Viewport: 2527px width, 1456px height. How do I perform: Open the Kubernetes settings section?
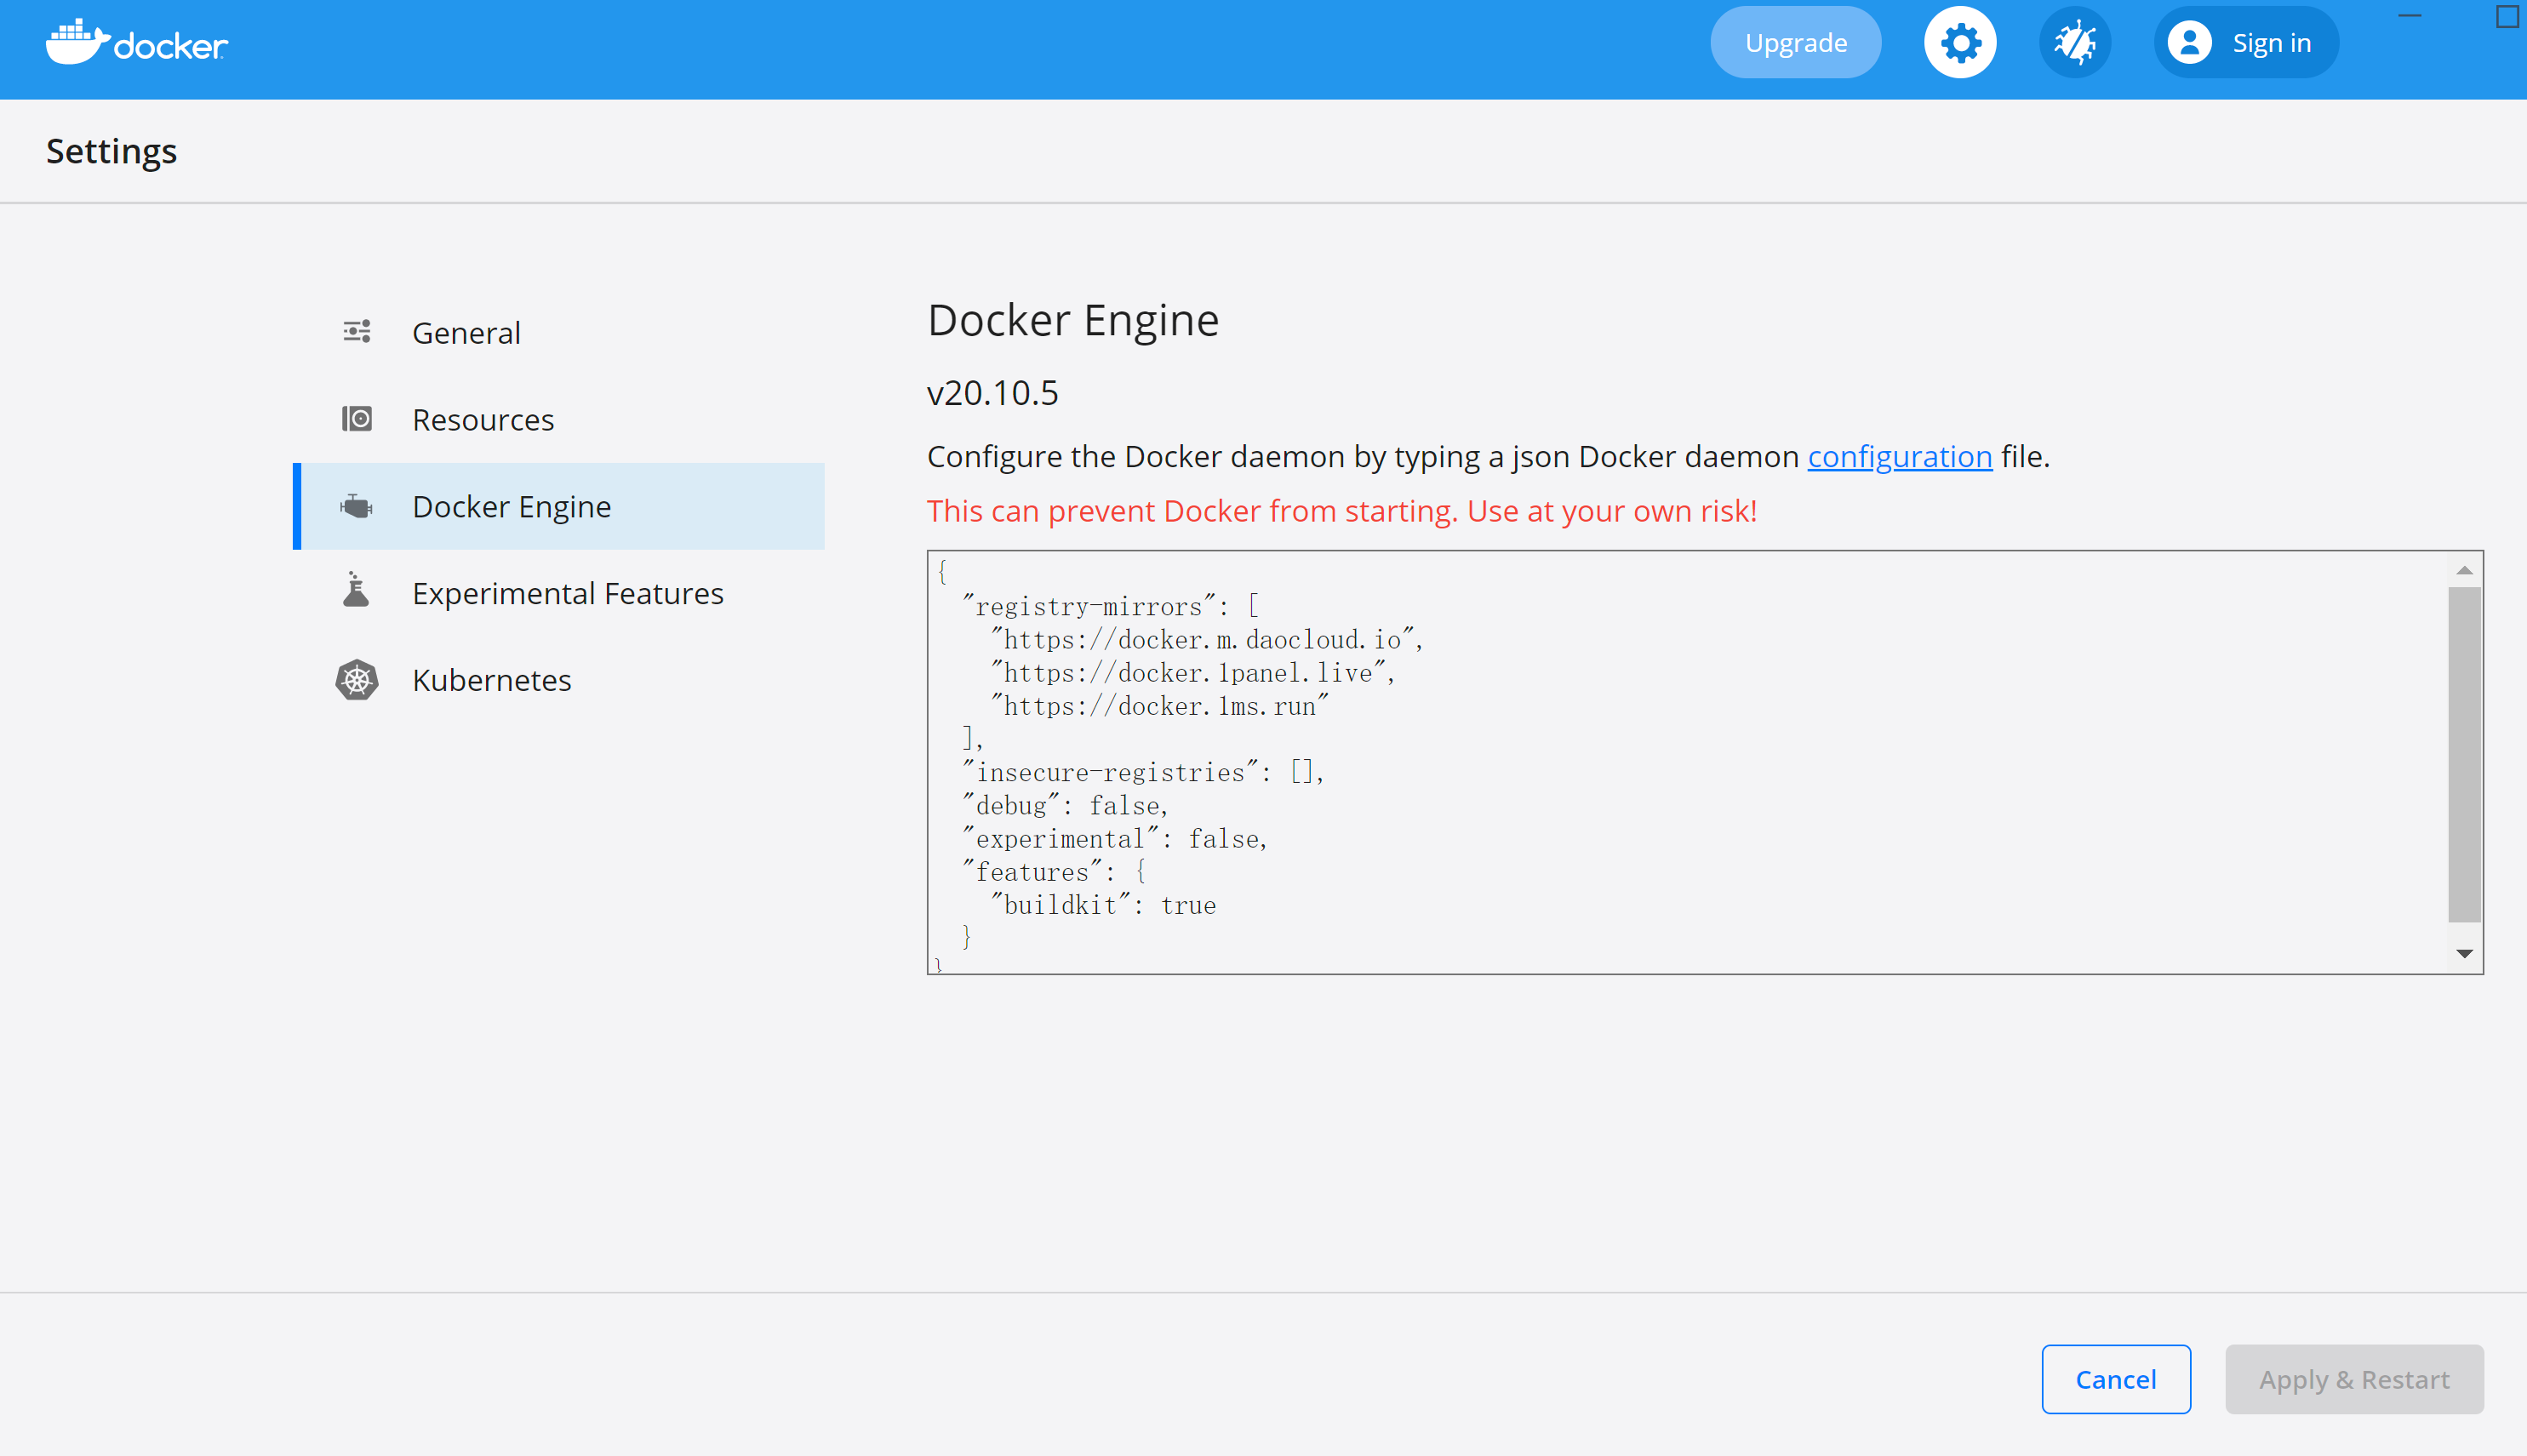click(x=559, y=680)
